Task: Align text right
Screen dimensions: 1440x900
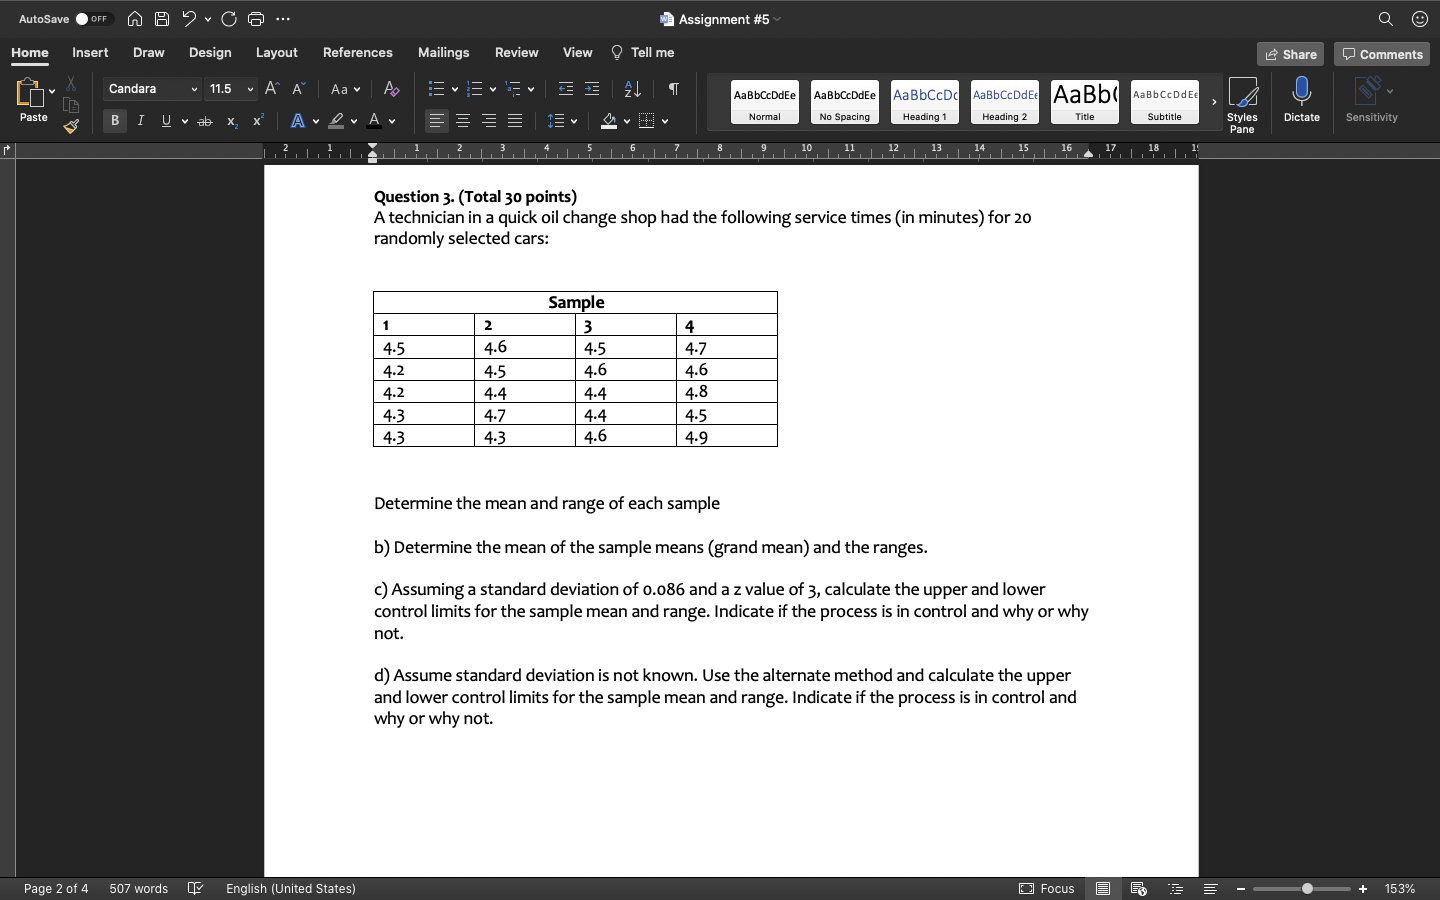Action: click(489, 121)
